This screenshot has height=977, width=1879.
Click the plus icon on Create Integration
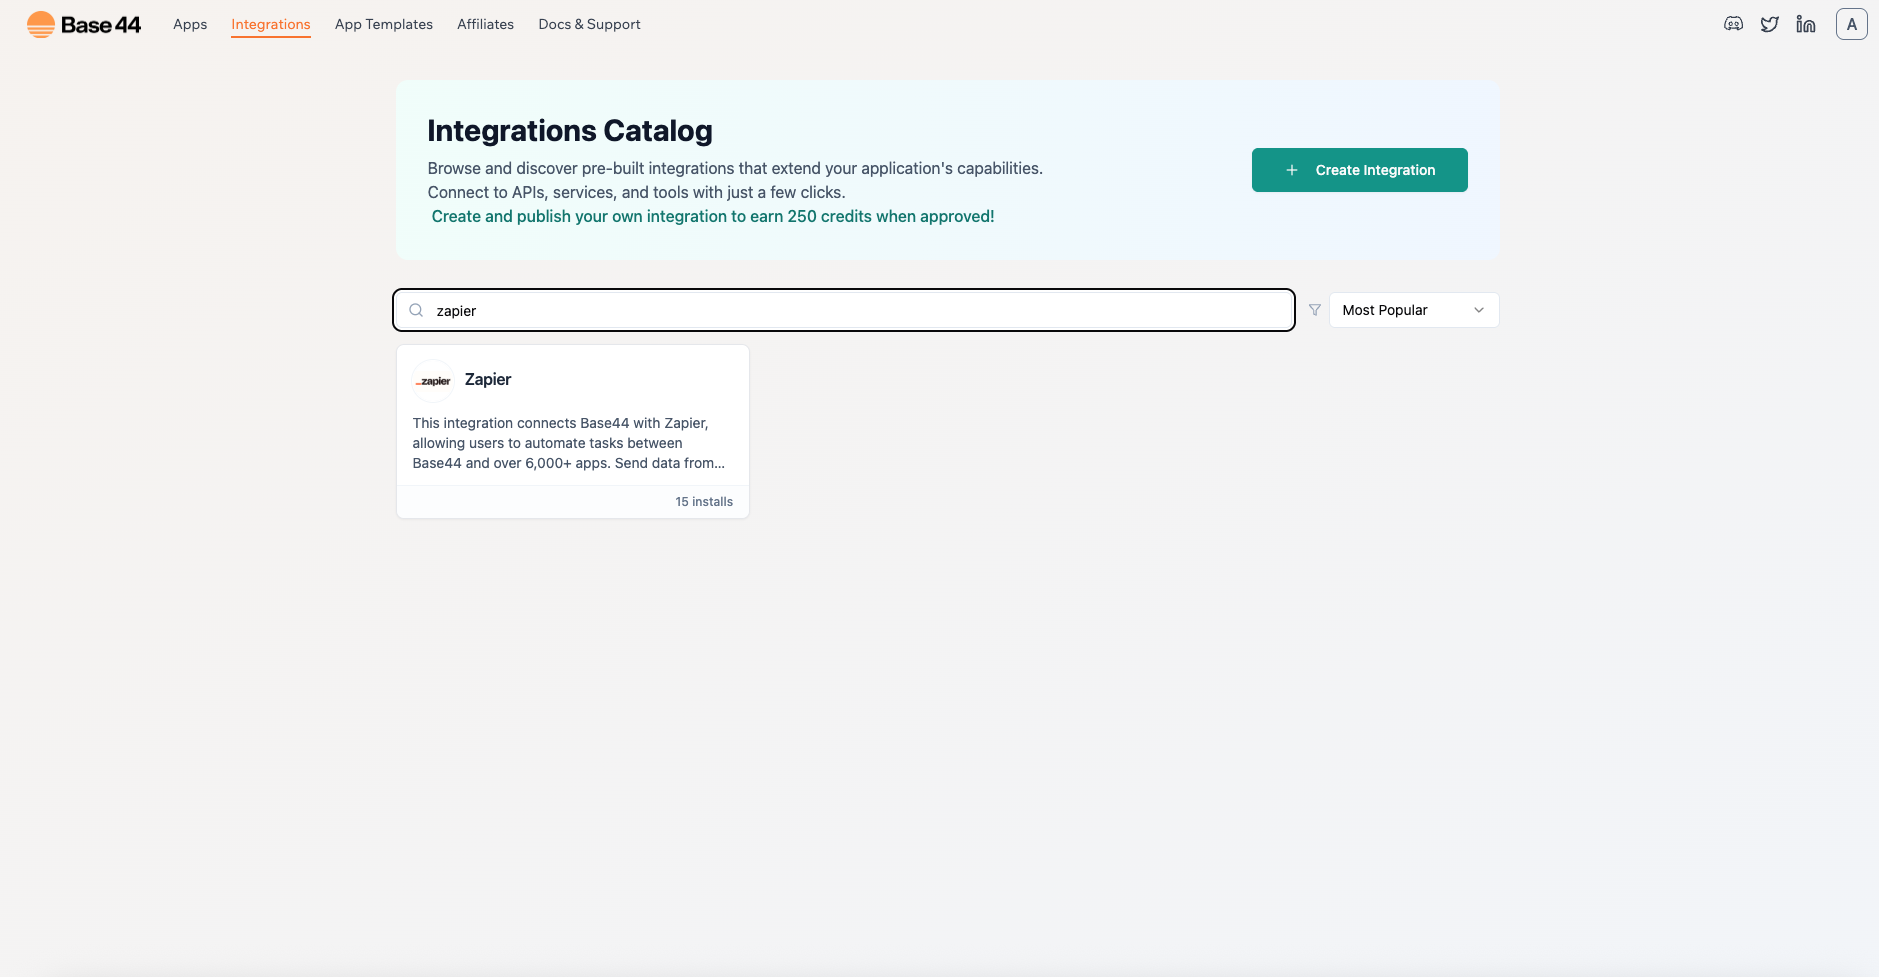[1291, 169]
